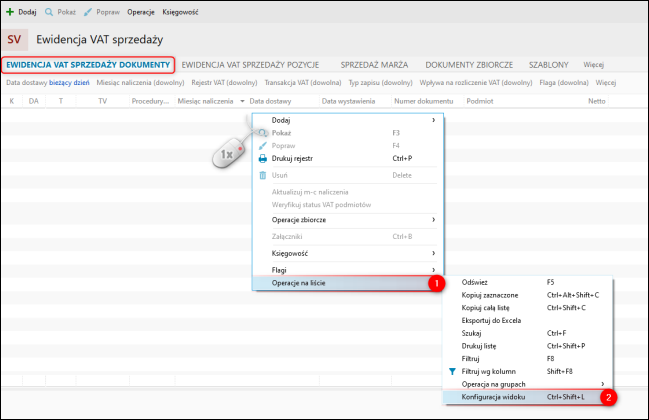Image resolution: width=649 pixels, height=420 pixels.
Task: Click the printer icon beside Drukuj rejestr
Action: tap(262, 158)
